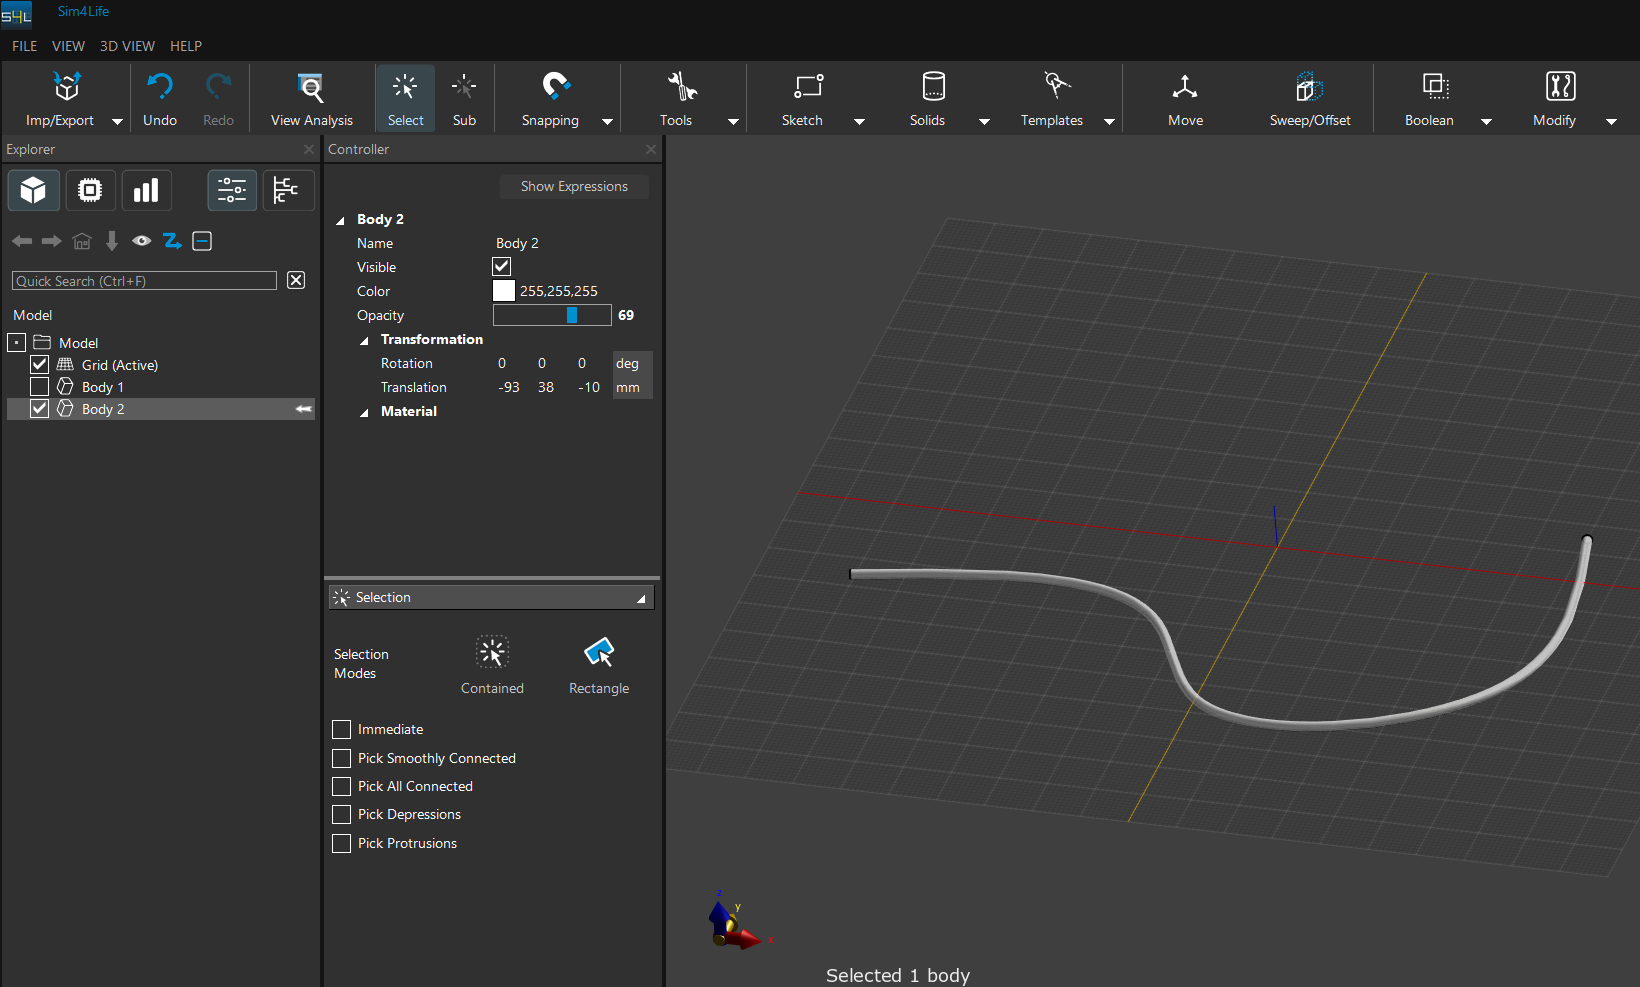Screen dimensions: 1640x987
Task: Check the Pick Smoothly Connected option
Action: pyautogui.click(x=342, y=758)
